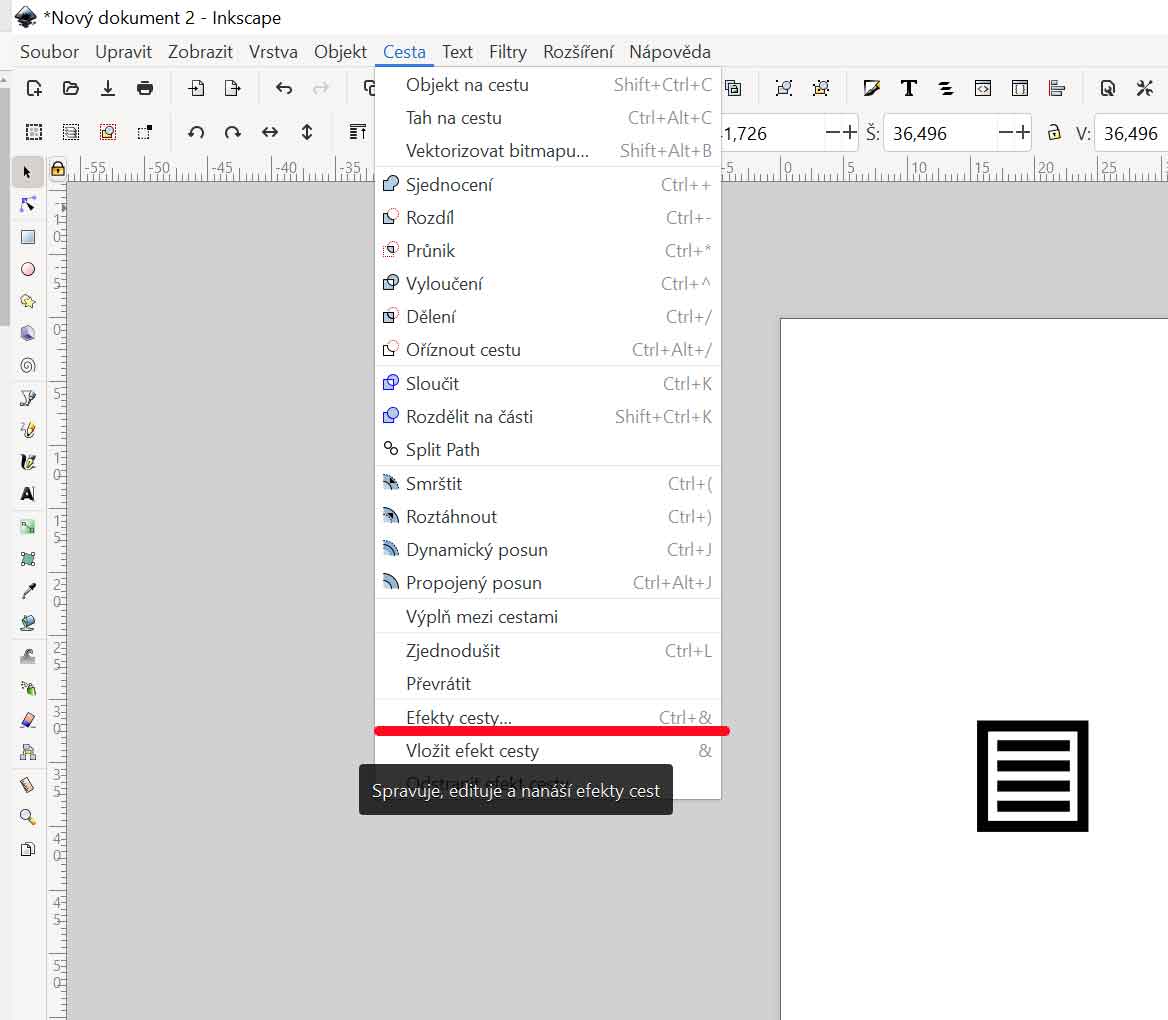
Task: Activate the Calligraphy pen tool
Action: click(28, 462)
